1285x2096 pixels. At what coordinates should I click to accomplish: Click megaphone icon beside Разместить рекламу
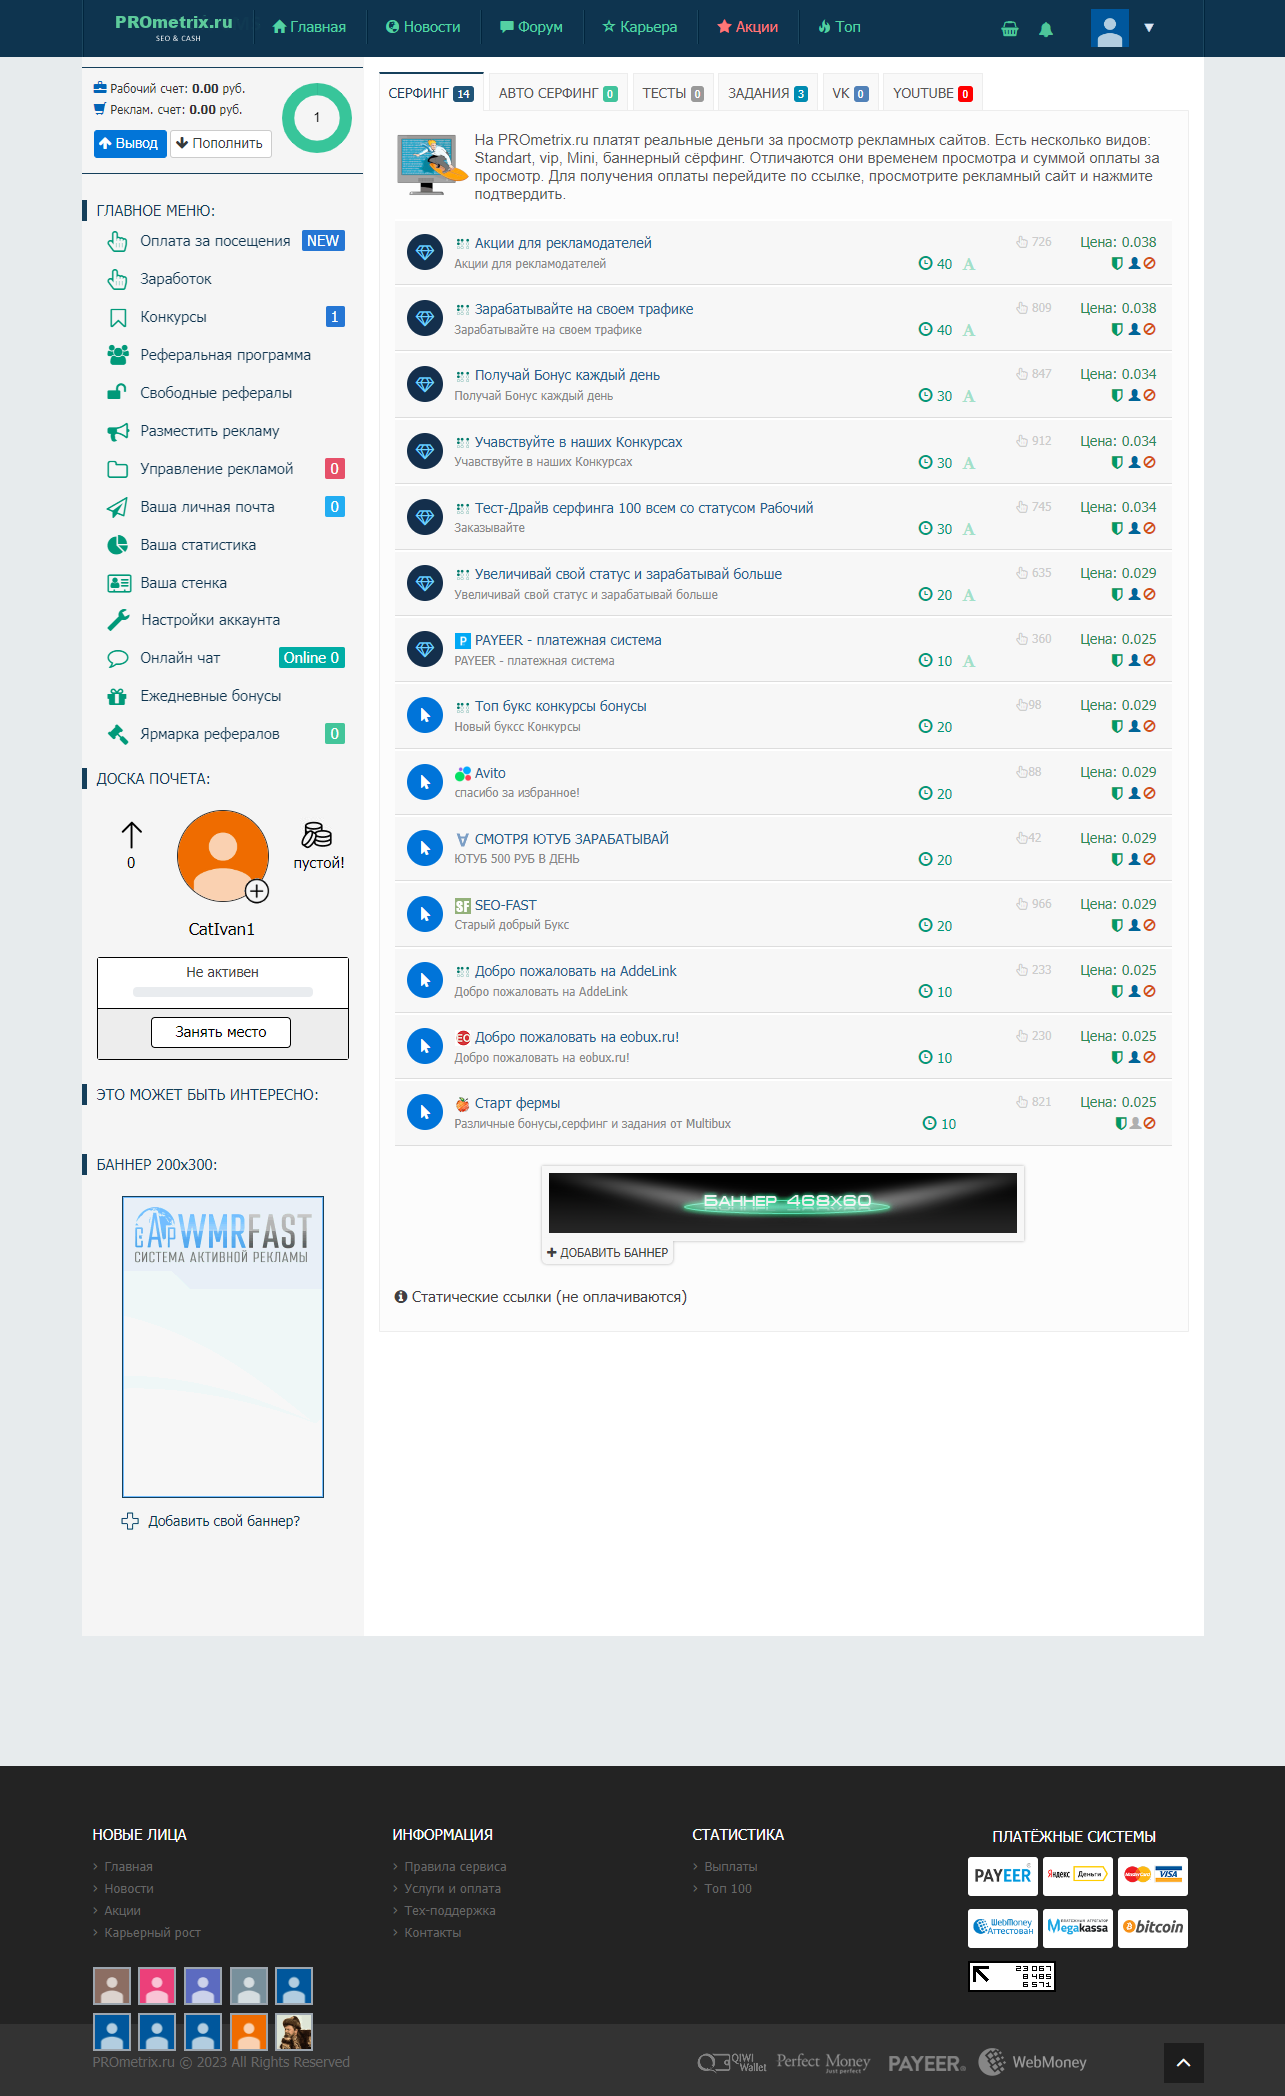[118, 431]
